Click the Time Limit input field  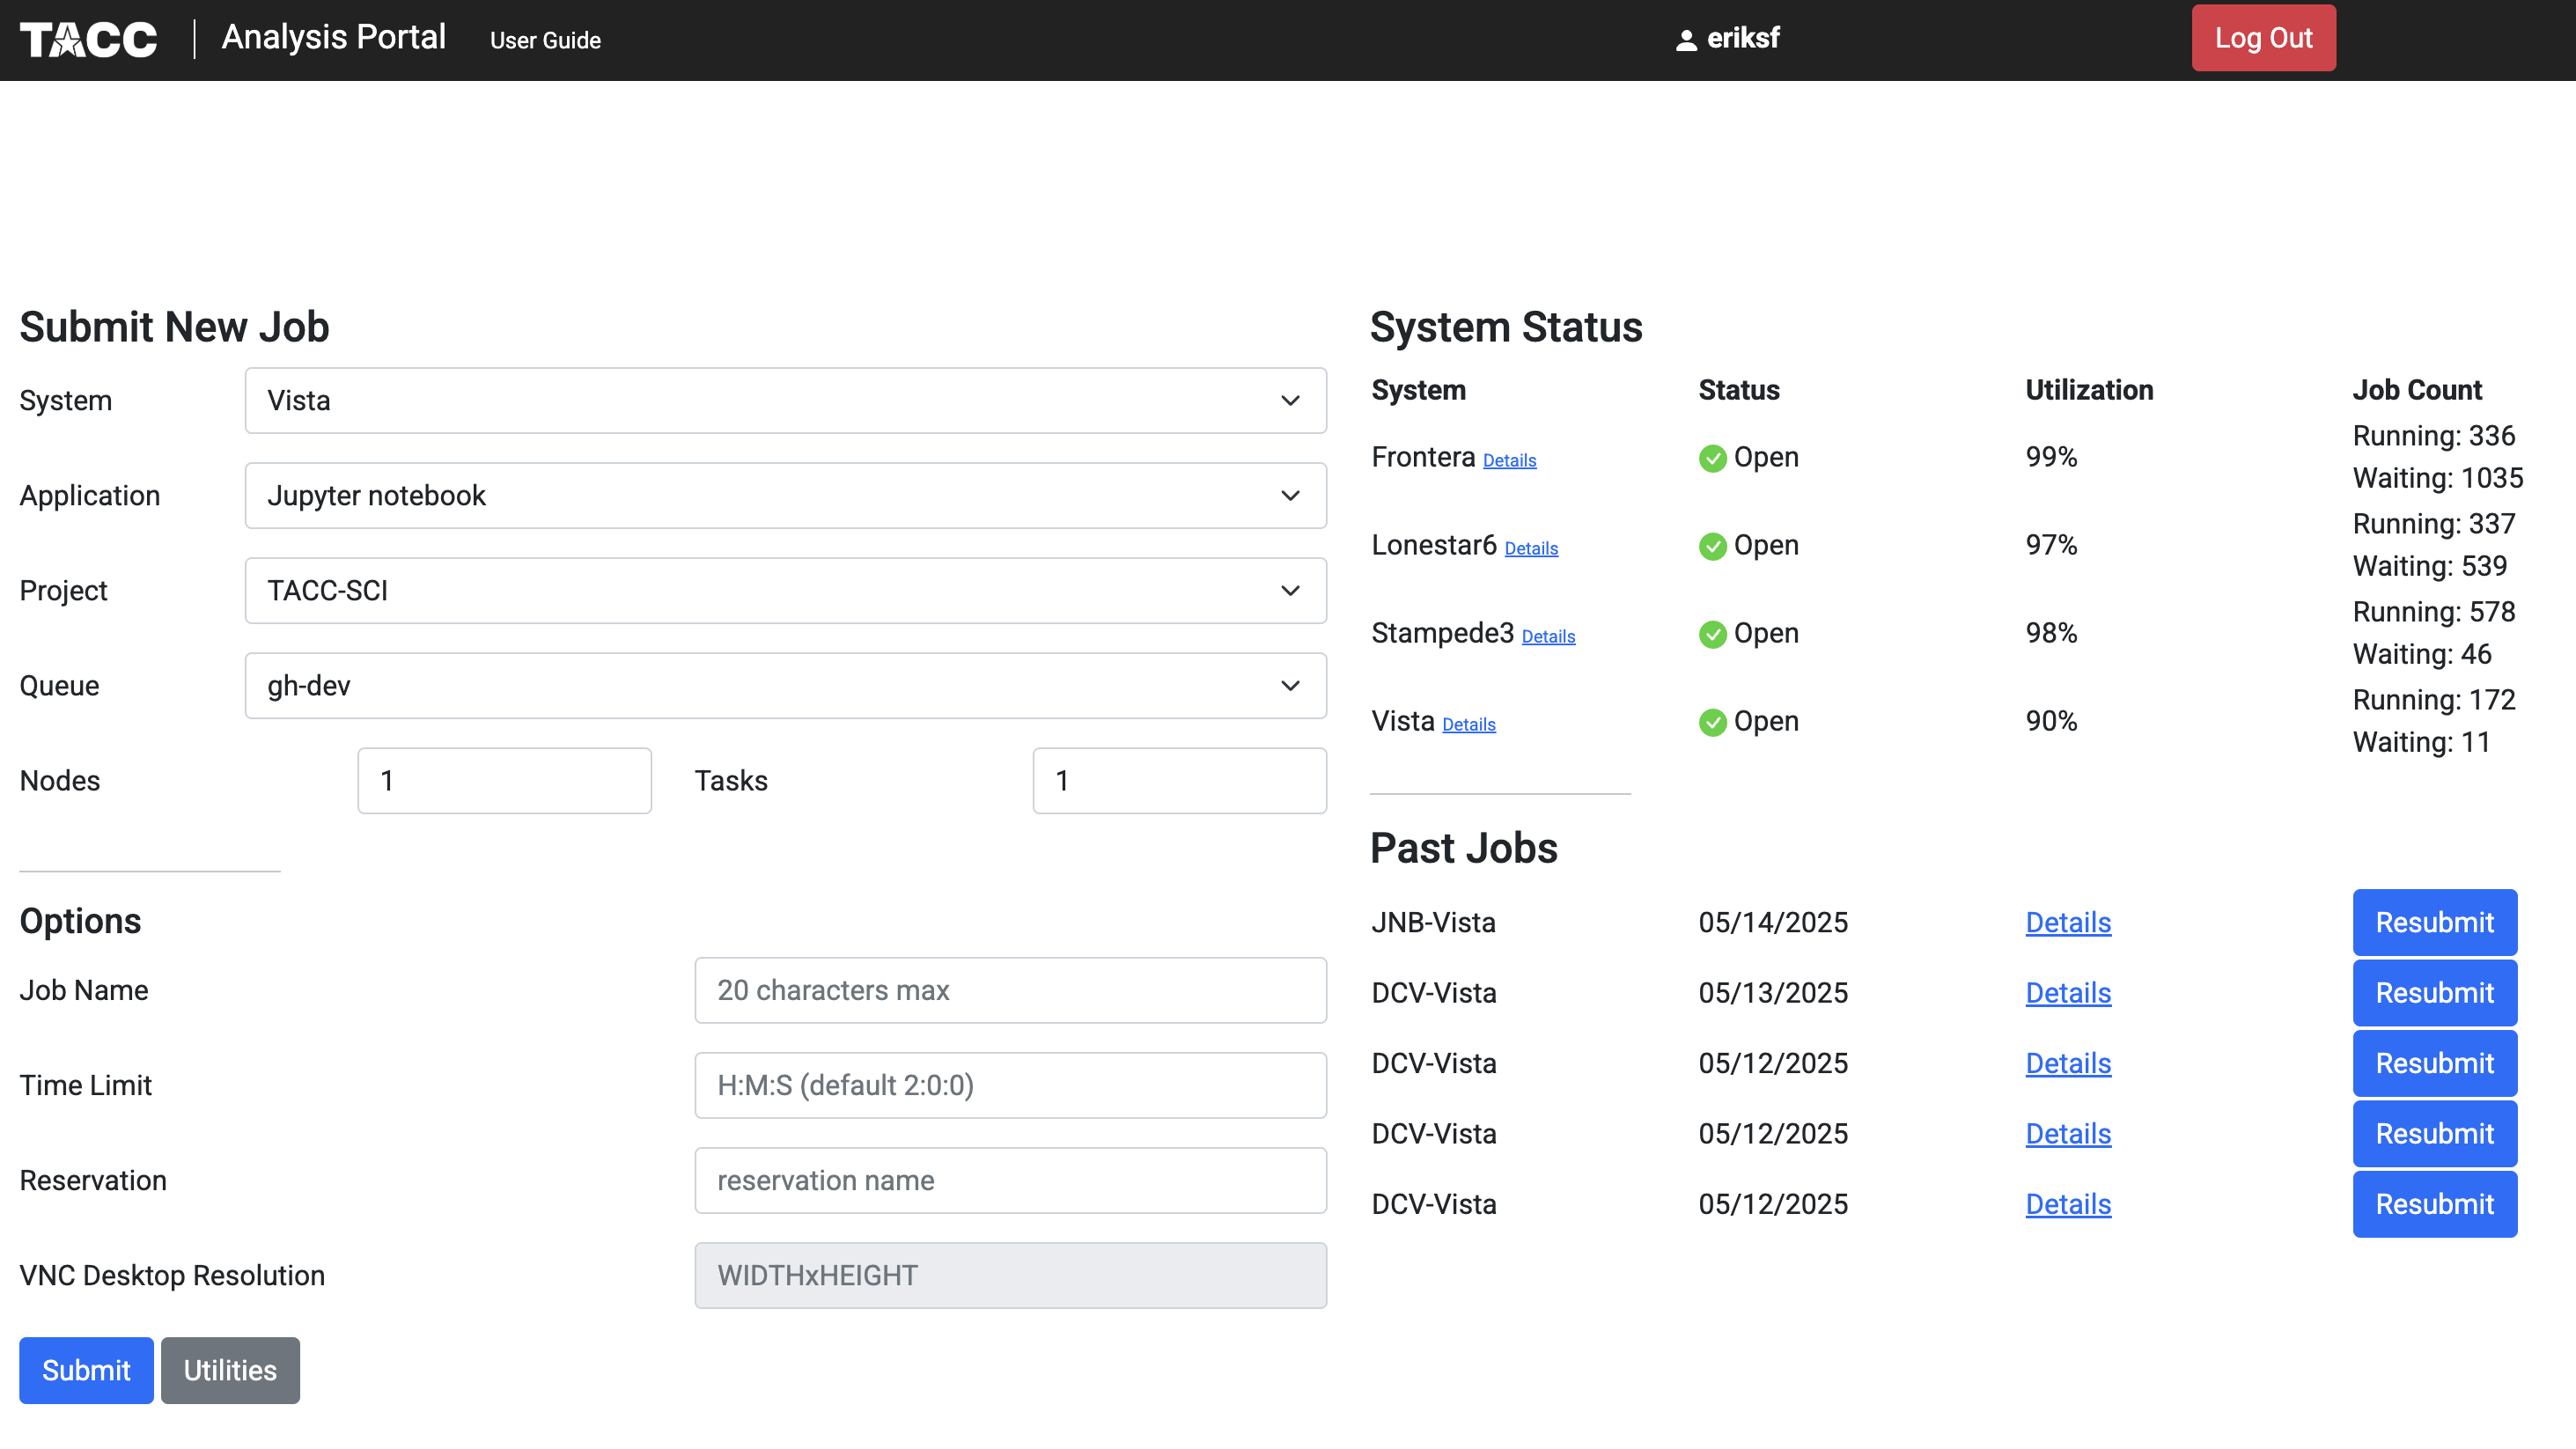tap(1010, 1085)
